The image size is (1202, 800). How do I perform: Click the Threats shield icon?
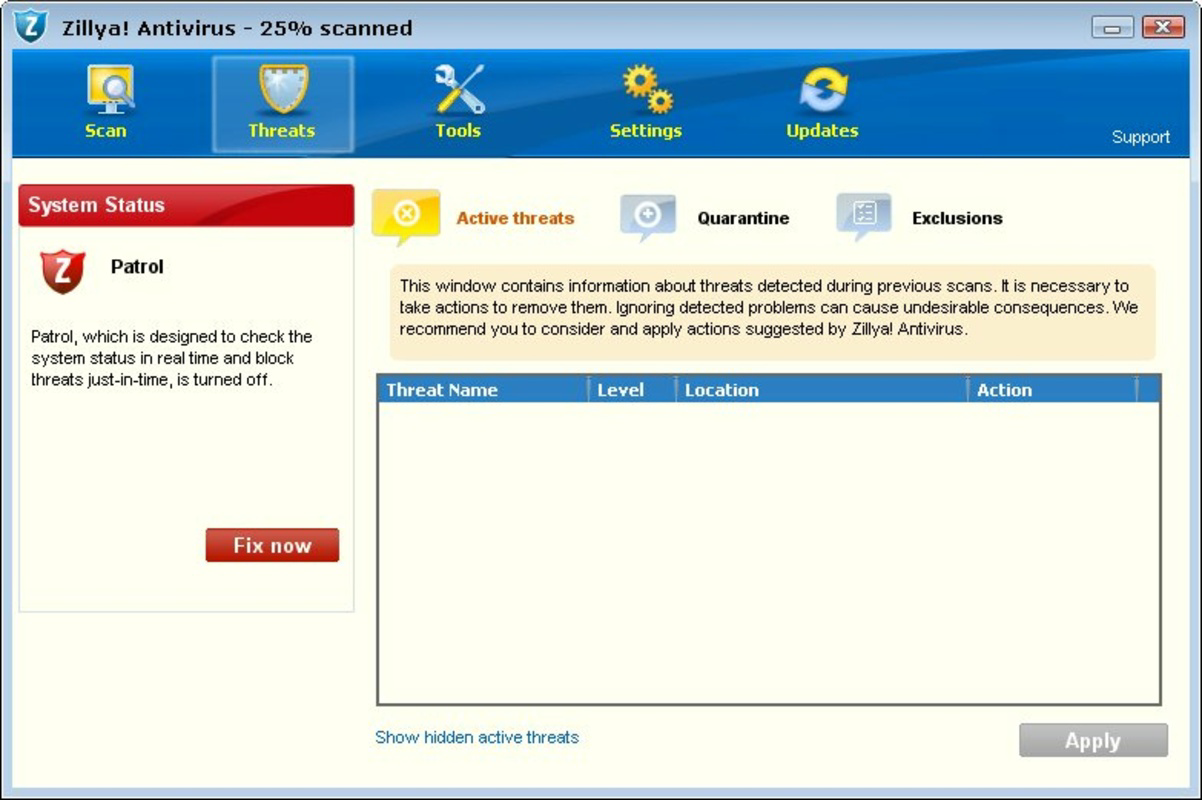(x=283, y=89)
